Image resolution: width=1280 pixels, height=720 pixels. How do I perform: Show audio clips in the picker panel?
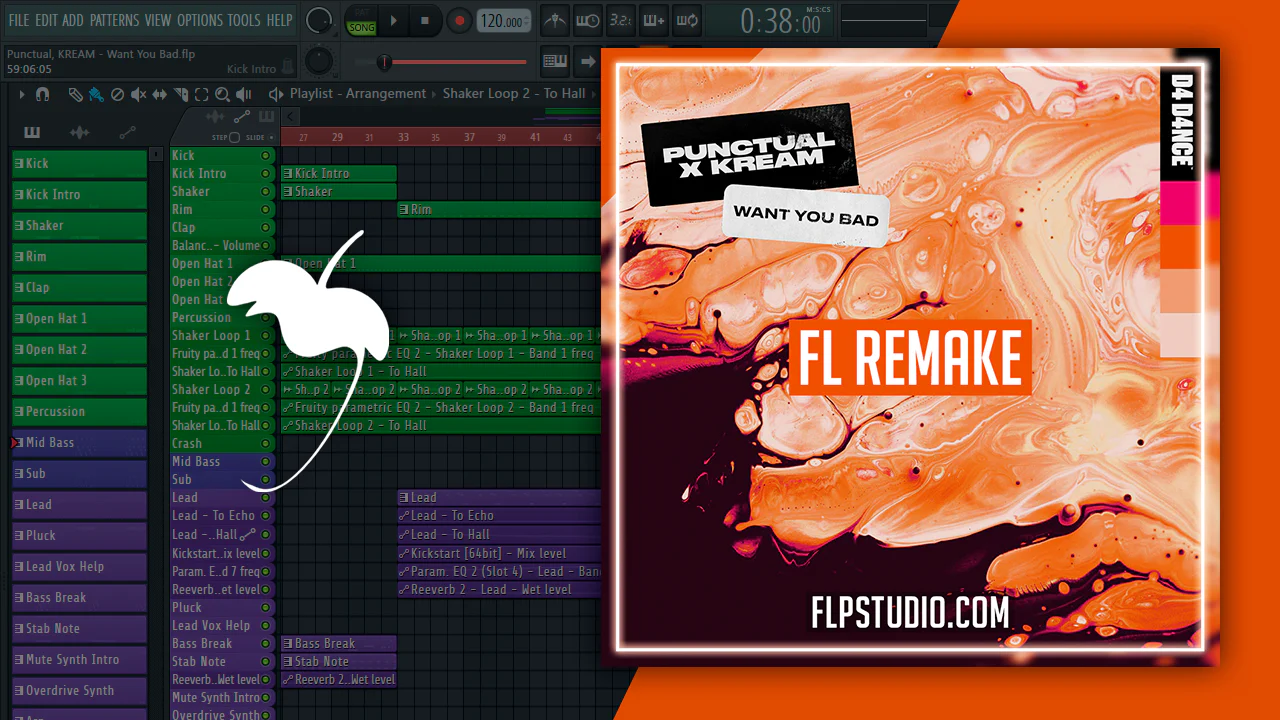tap(79, 132)
